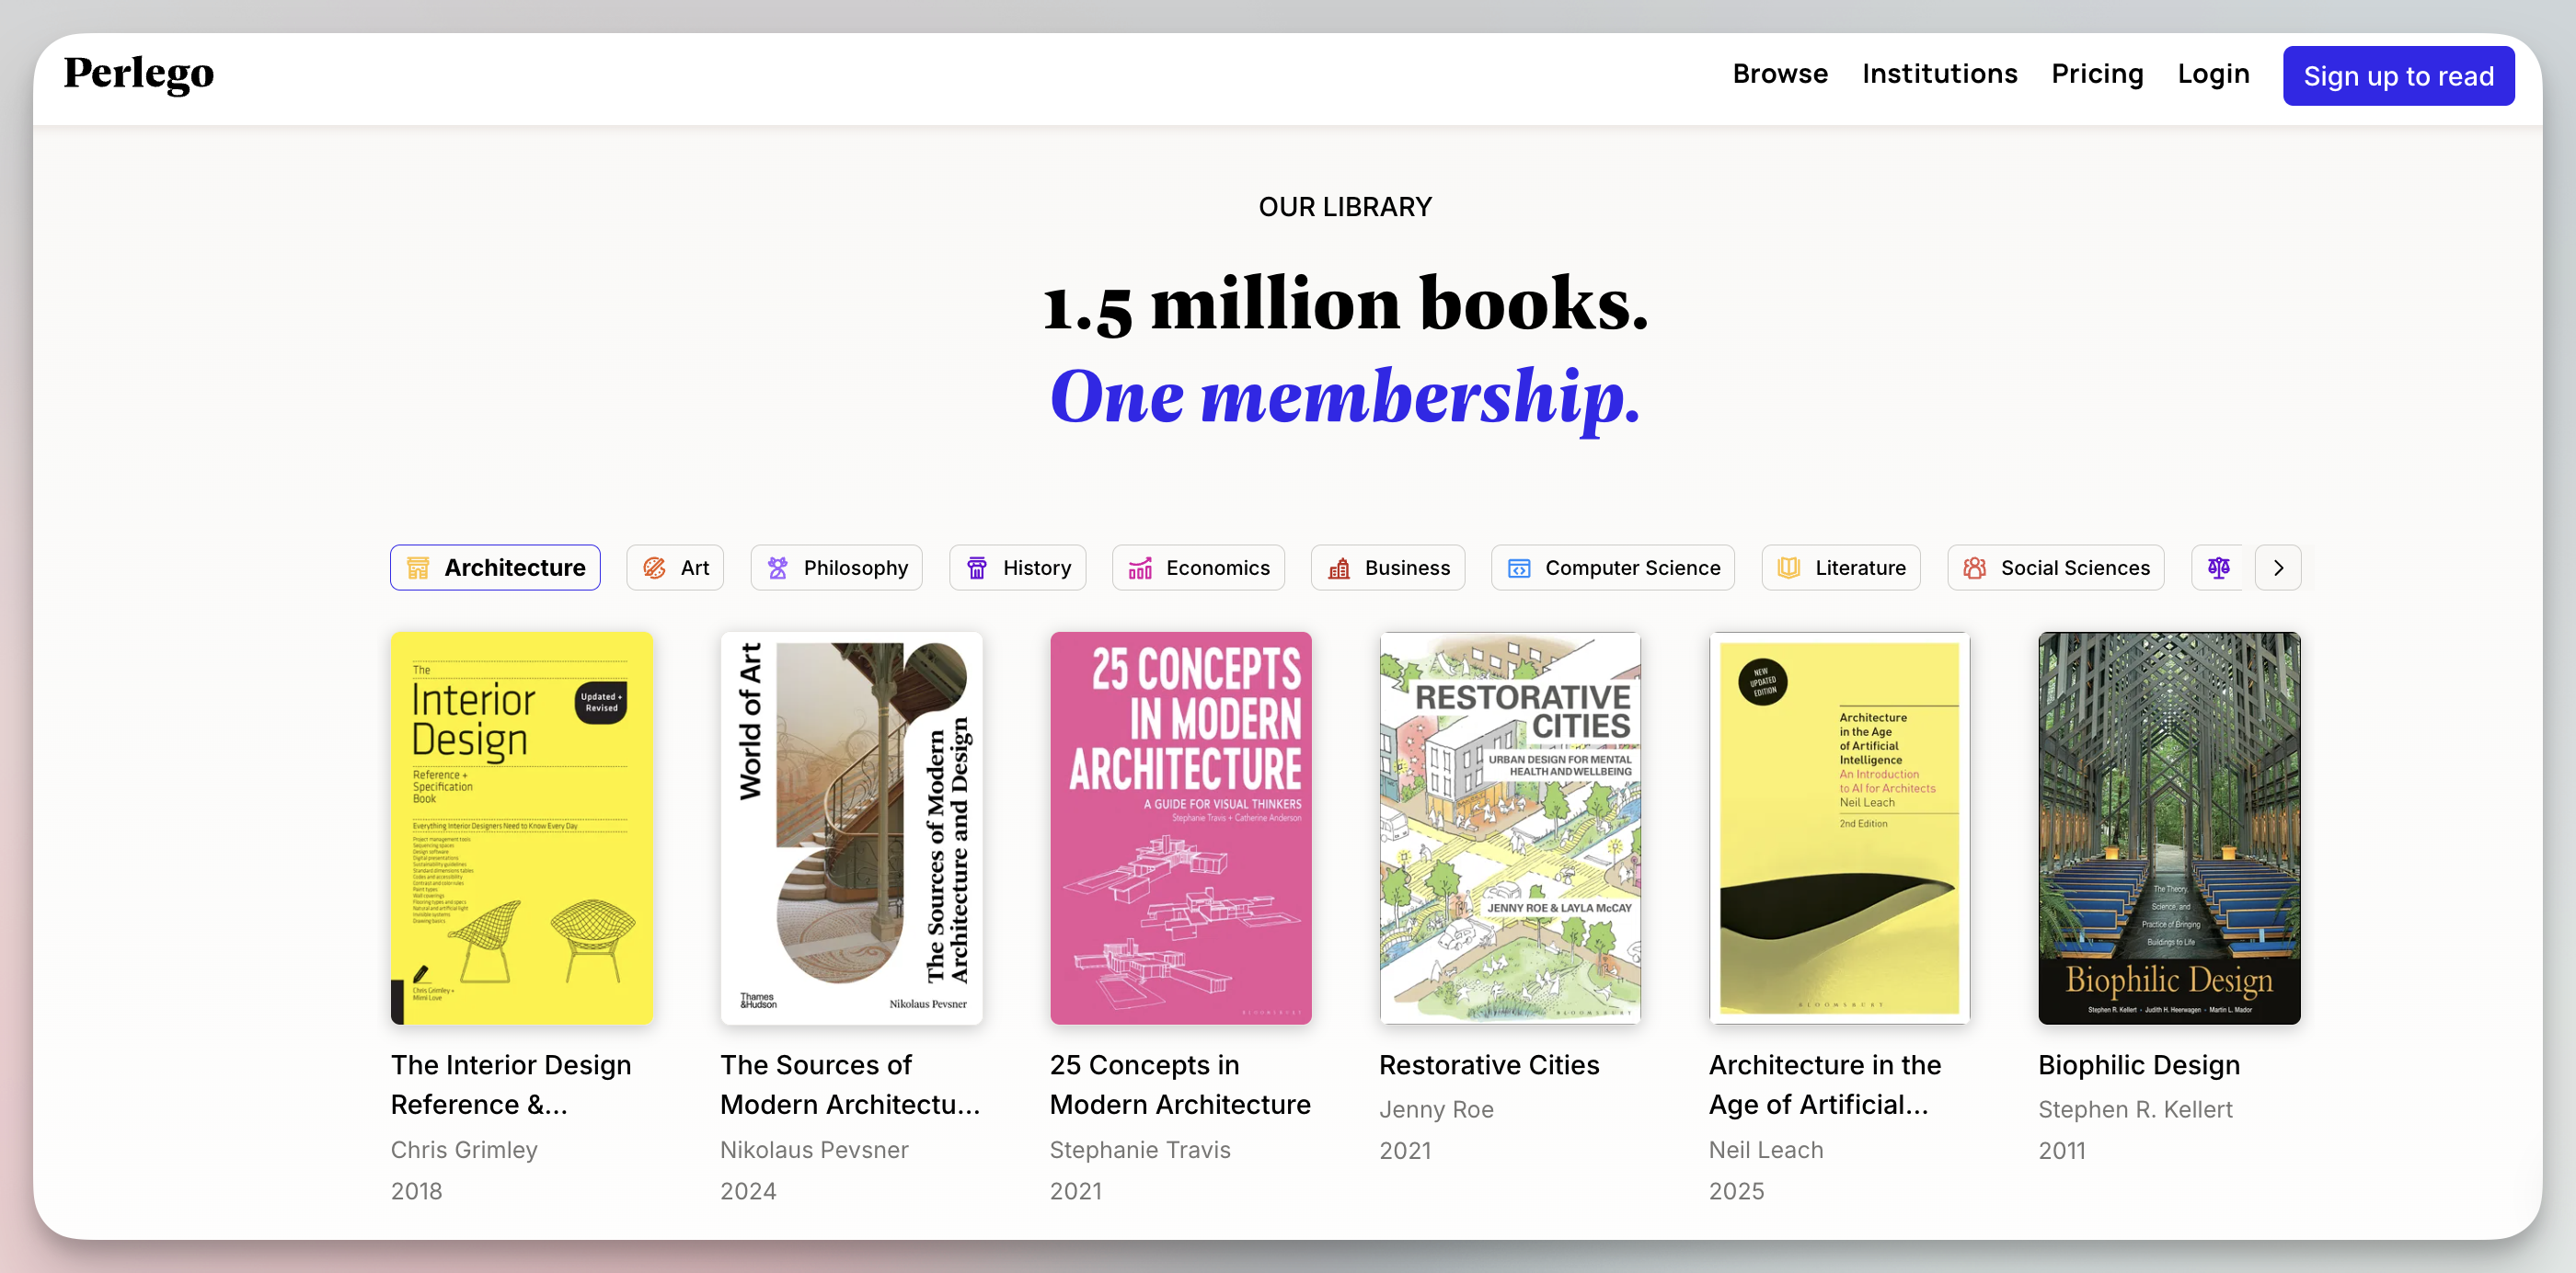Viewport: 2576px width, 1273px height.
Task: Expand more categories with right chevron
Action: coord(2278,568)
